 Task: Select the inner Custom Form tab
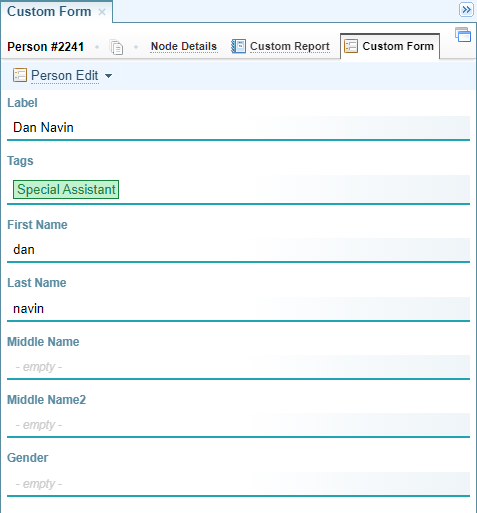click(x=390, y=46)
